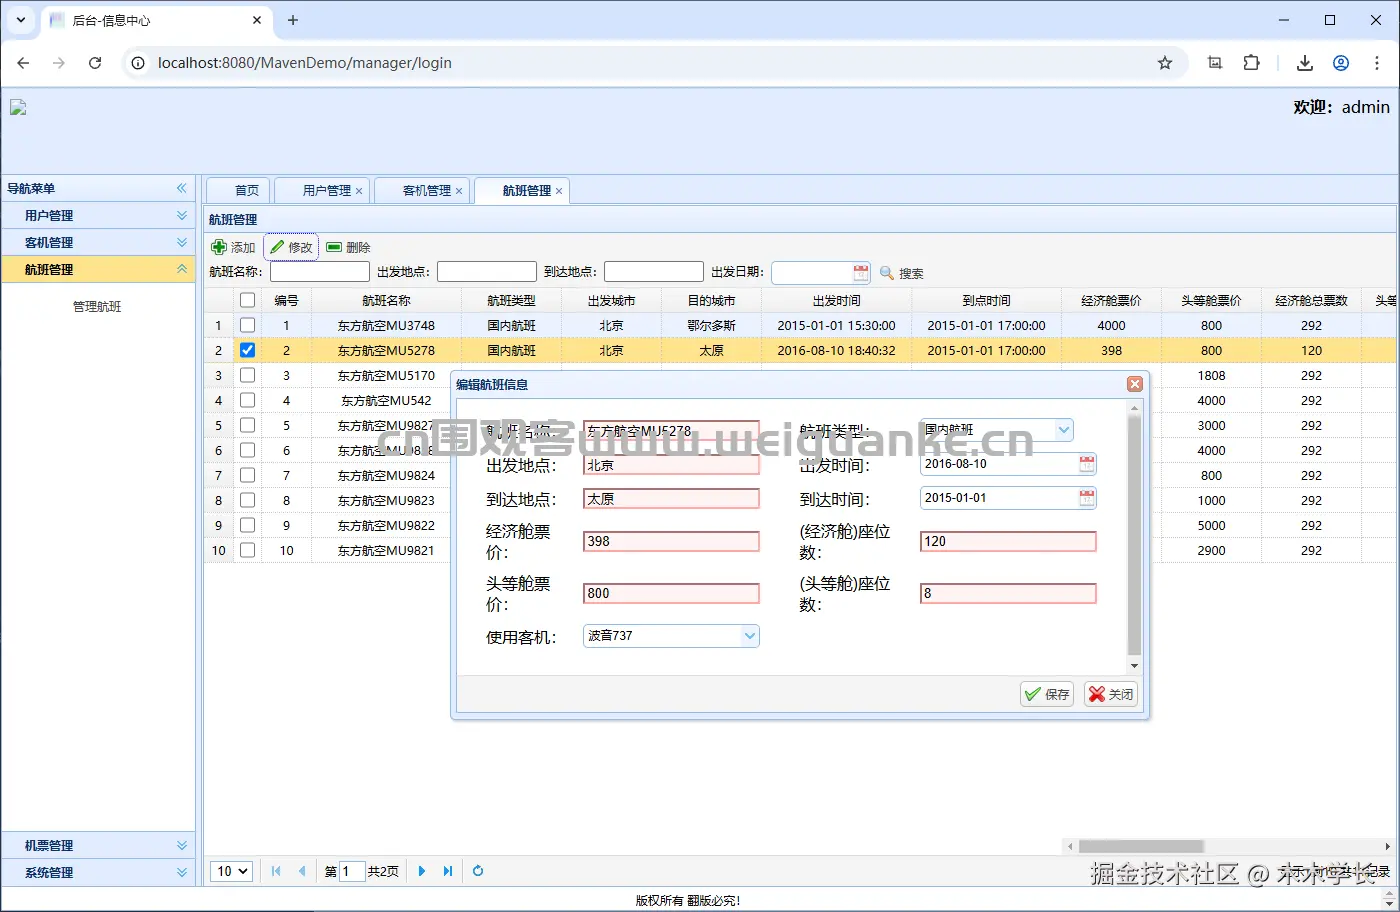Check the row for 东方航空MU3748
Viewport: 1400px width, 912px height.
click(248, 325)
